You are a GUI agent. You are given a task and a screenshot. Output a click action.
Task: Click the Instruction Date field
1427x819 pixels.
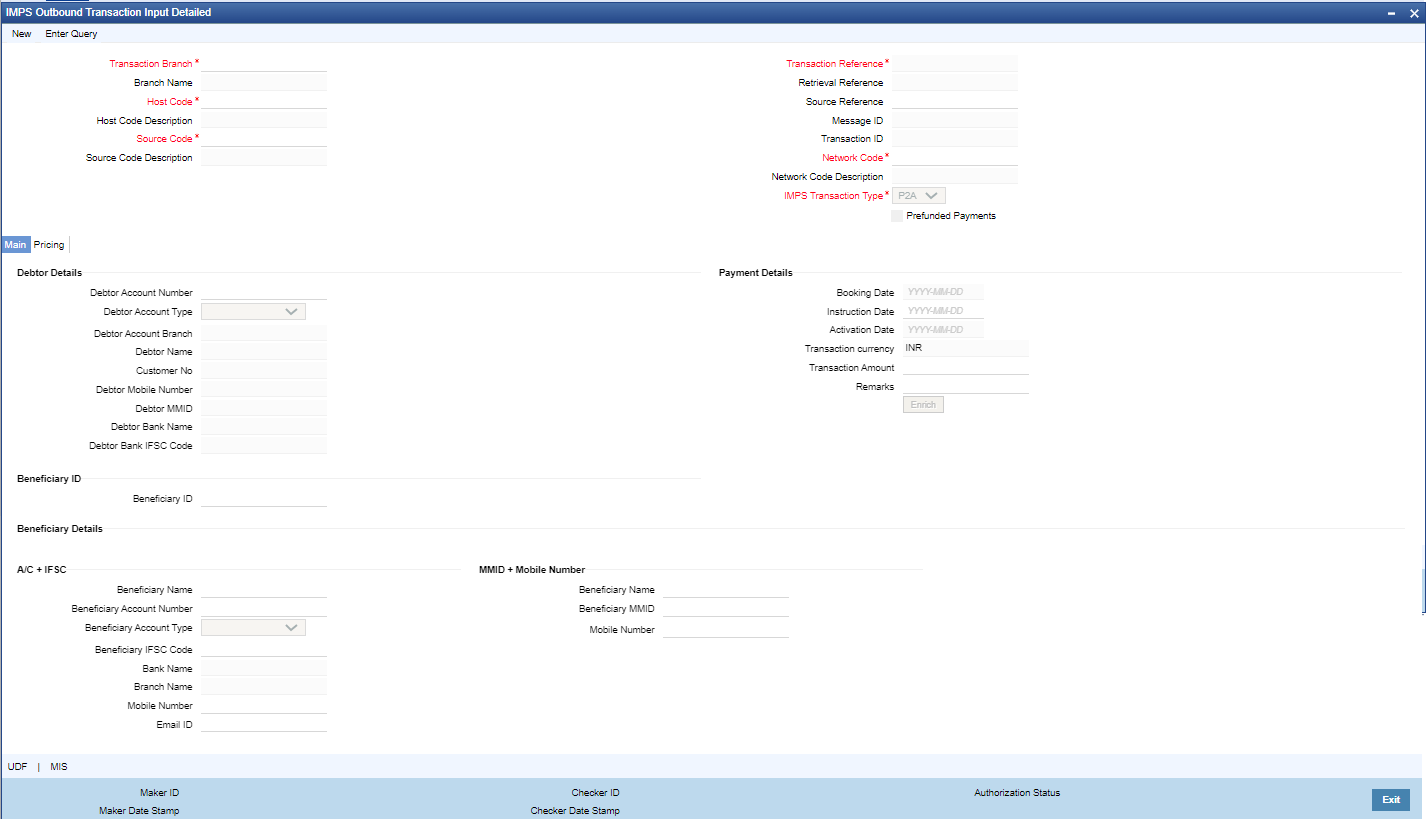pos(944,311)
